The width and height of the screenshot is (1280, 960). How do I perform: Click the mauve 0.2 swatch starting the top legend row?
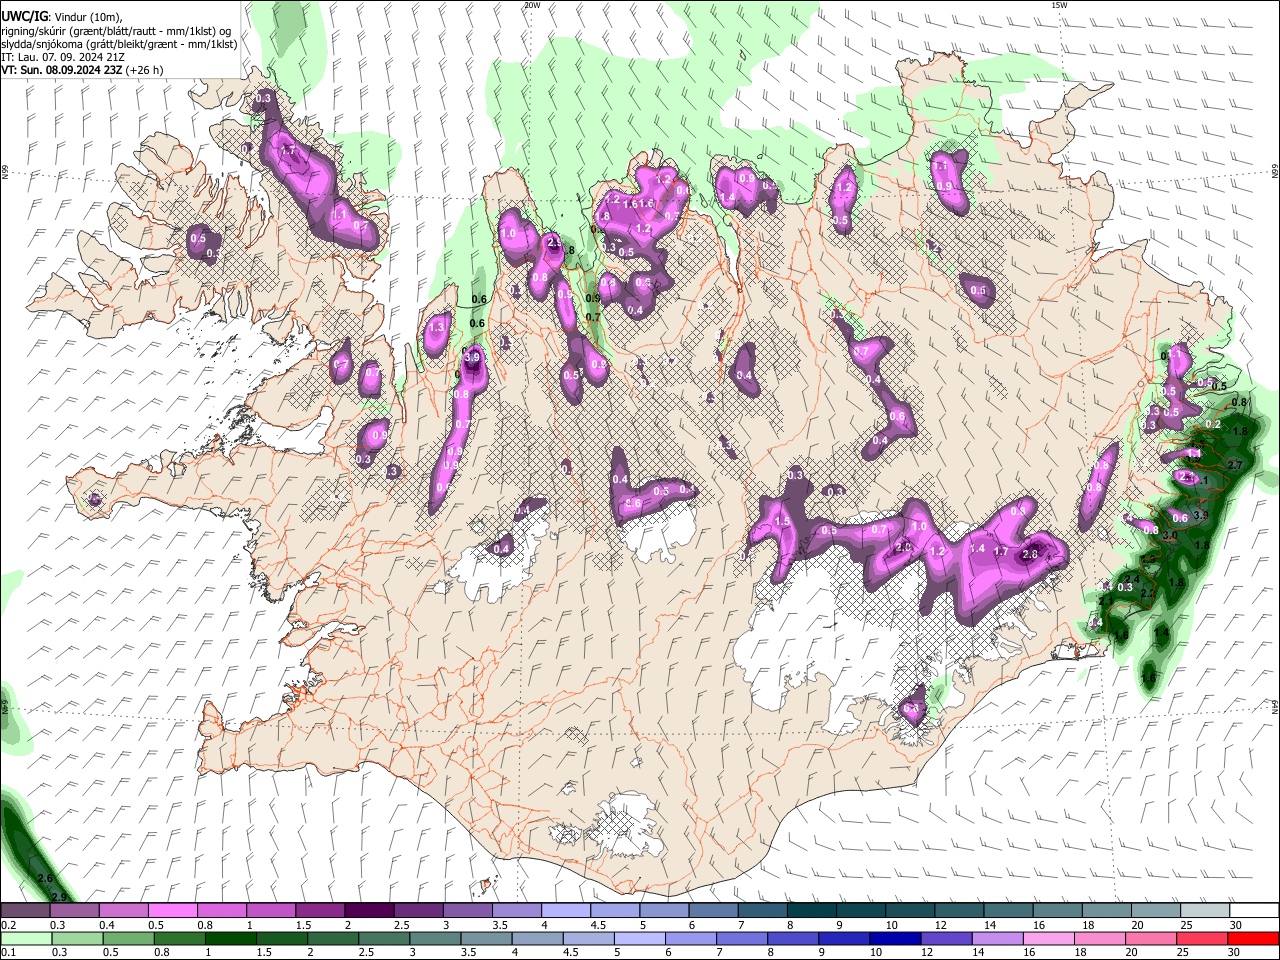click(x=26, y=911)
